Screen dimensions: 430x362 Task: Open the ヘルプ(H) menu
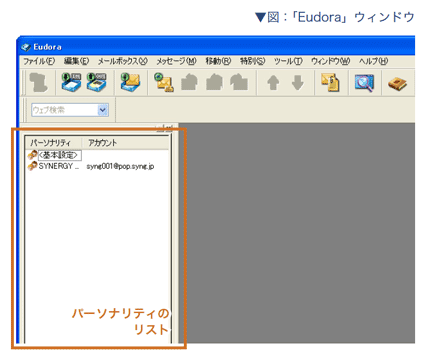point(373,61)
